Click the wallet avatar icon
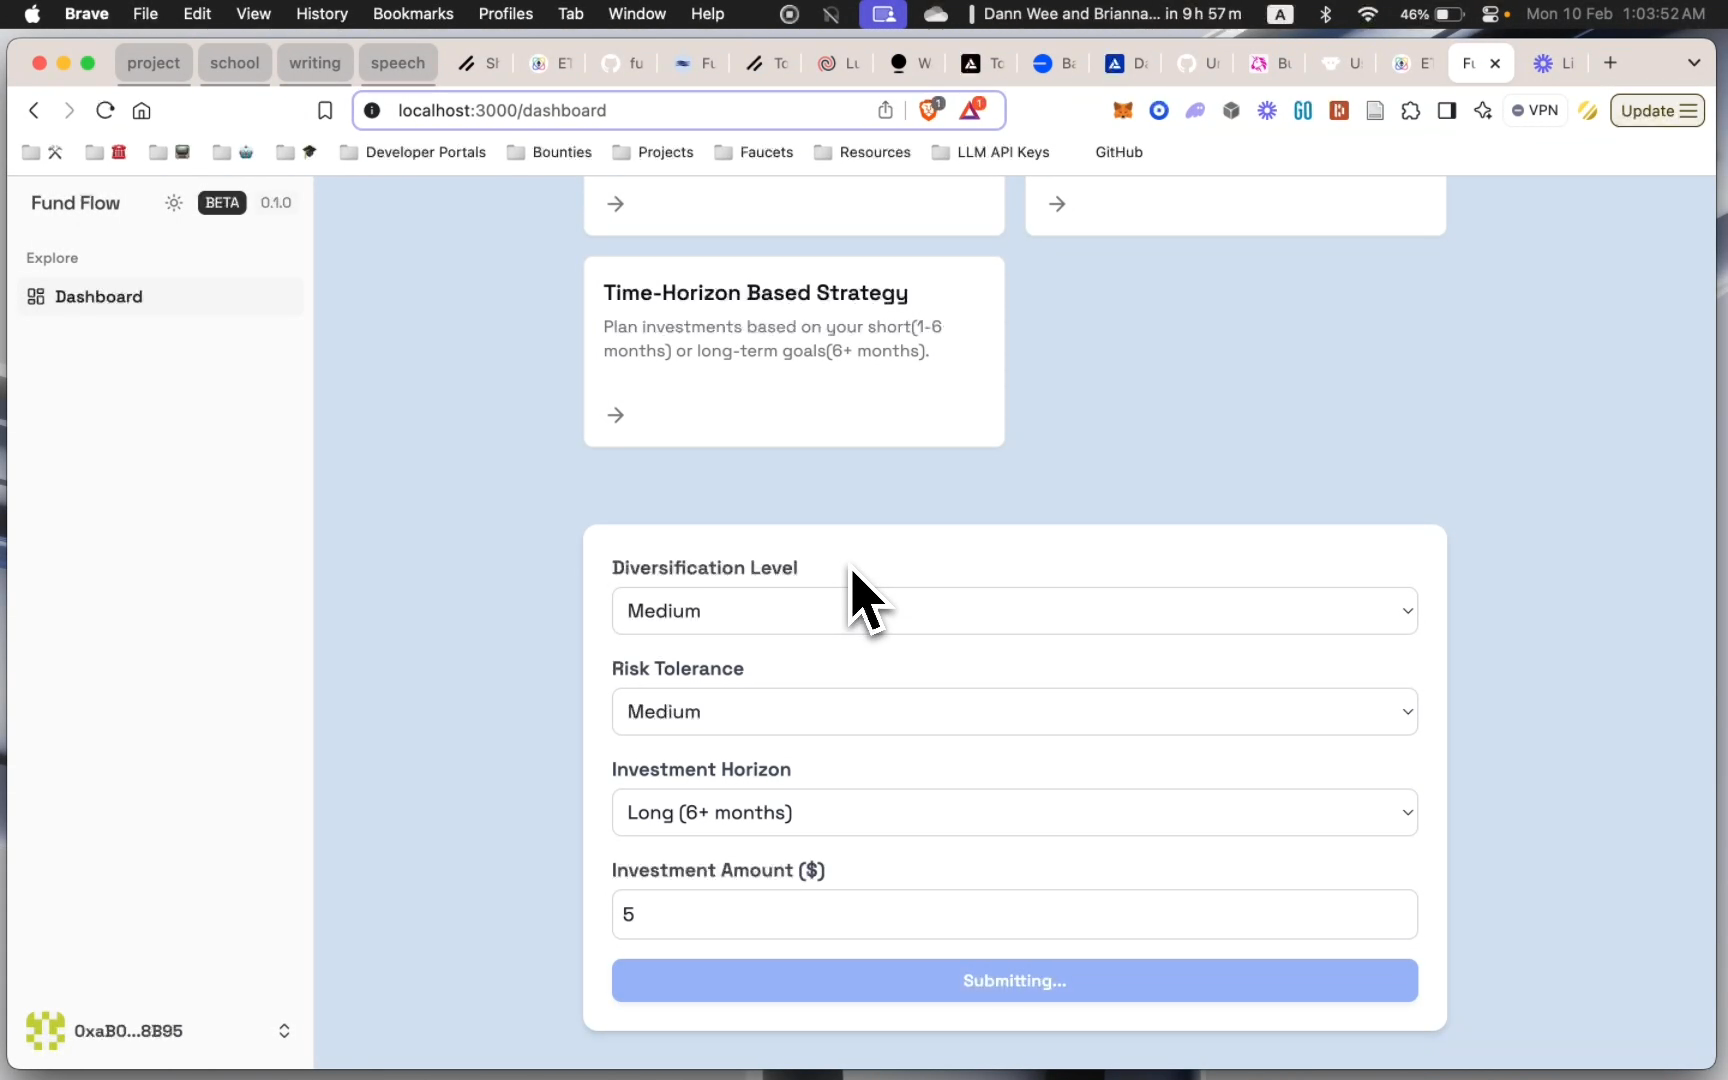 [45, 1031]
